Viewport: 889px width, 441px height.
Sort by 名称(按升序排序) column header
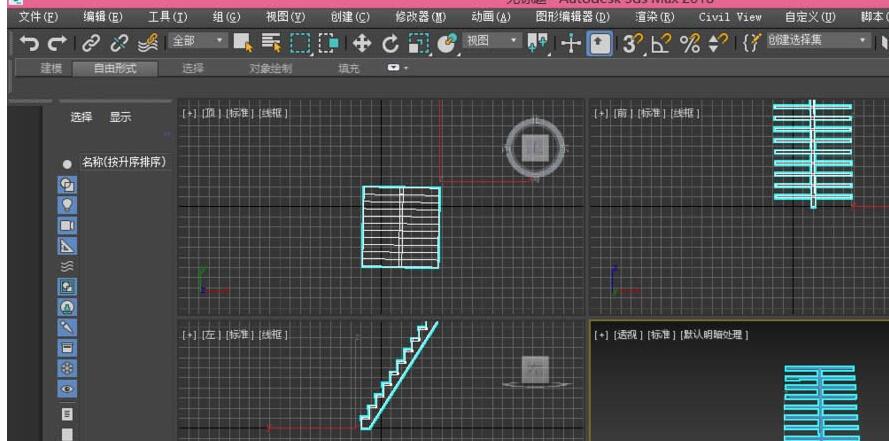pyautogui.click(x=124, y=162)
